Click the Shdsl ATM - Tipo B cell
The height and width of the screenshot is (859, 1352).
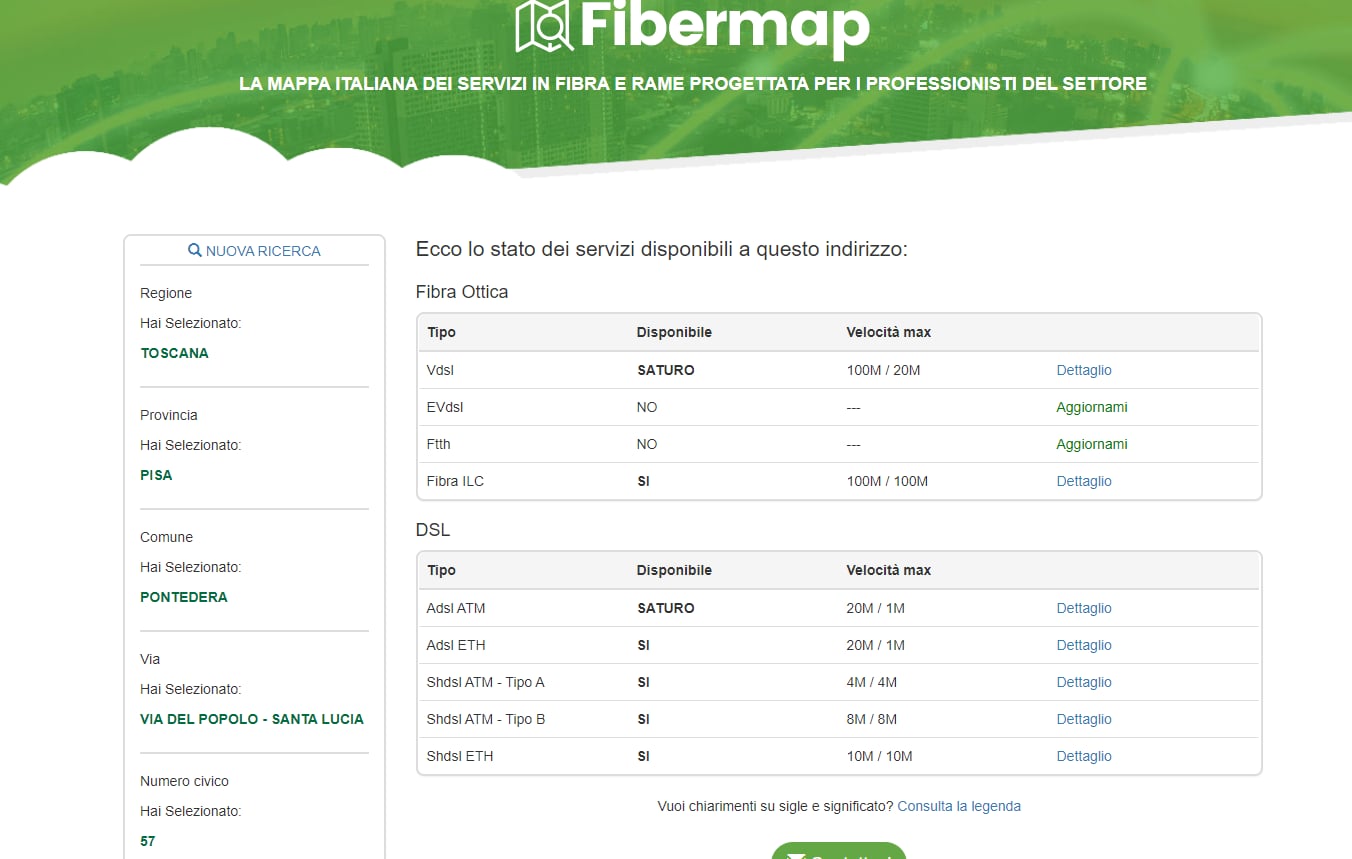486,719
